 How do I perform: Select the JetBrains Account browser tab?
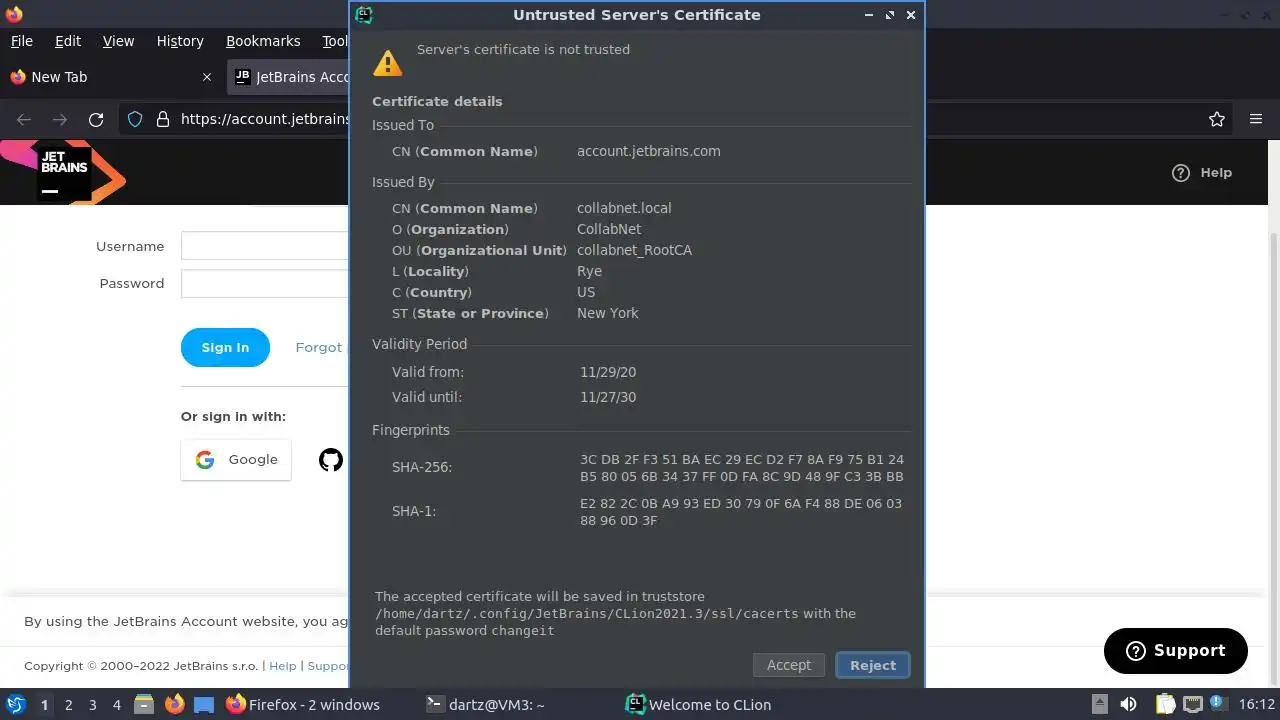tap(289, 77)
